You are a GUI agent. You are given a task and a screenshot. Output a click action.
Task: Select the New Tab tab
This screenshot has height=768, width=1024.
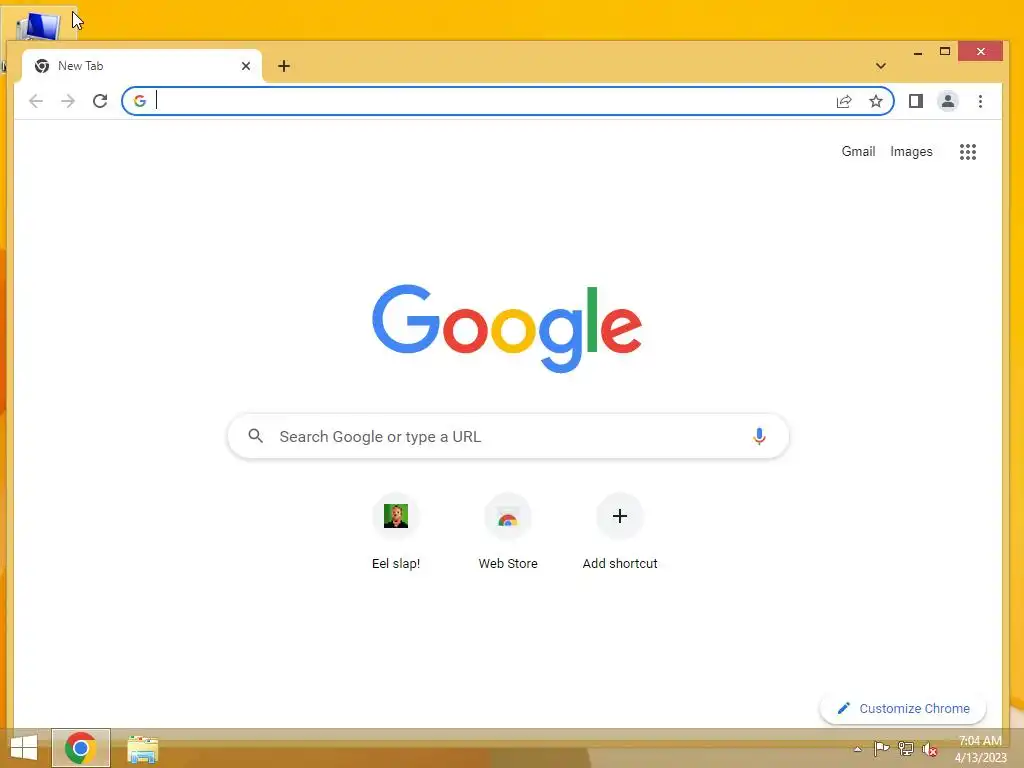[x=142, y=66]
